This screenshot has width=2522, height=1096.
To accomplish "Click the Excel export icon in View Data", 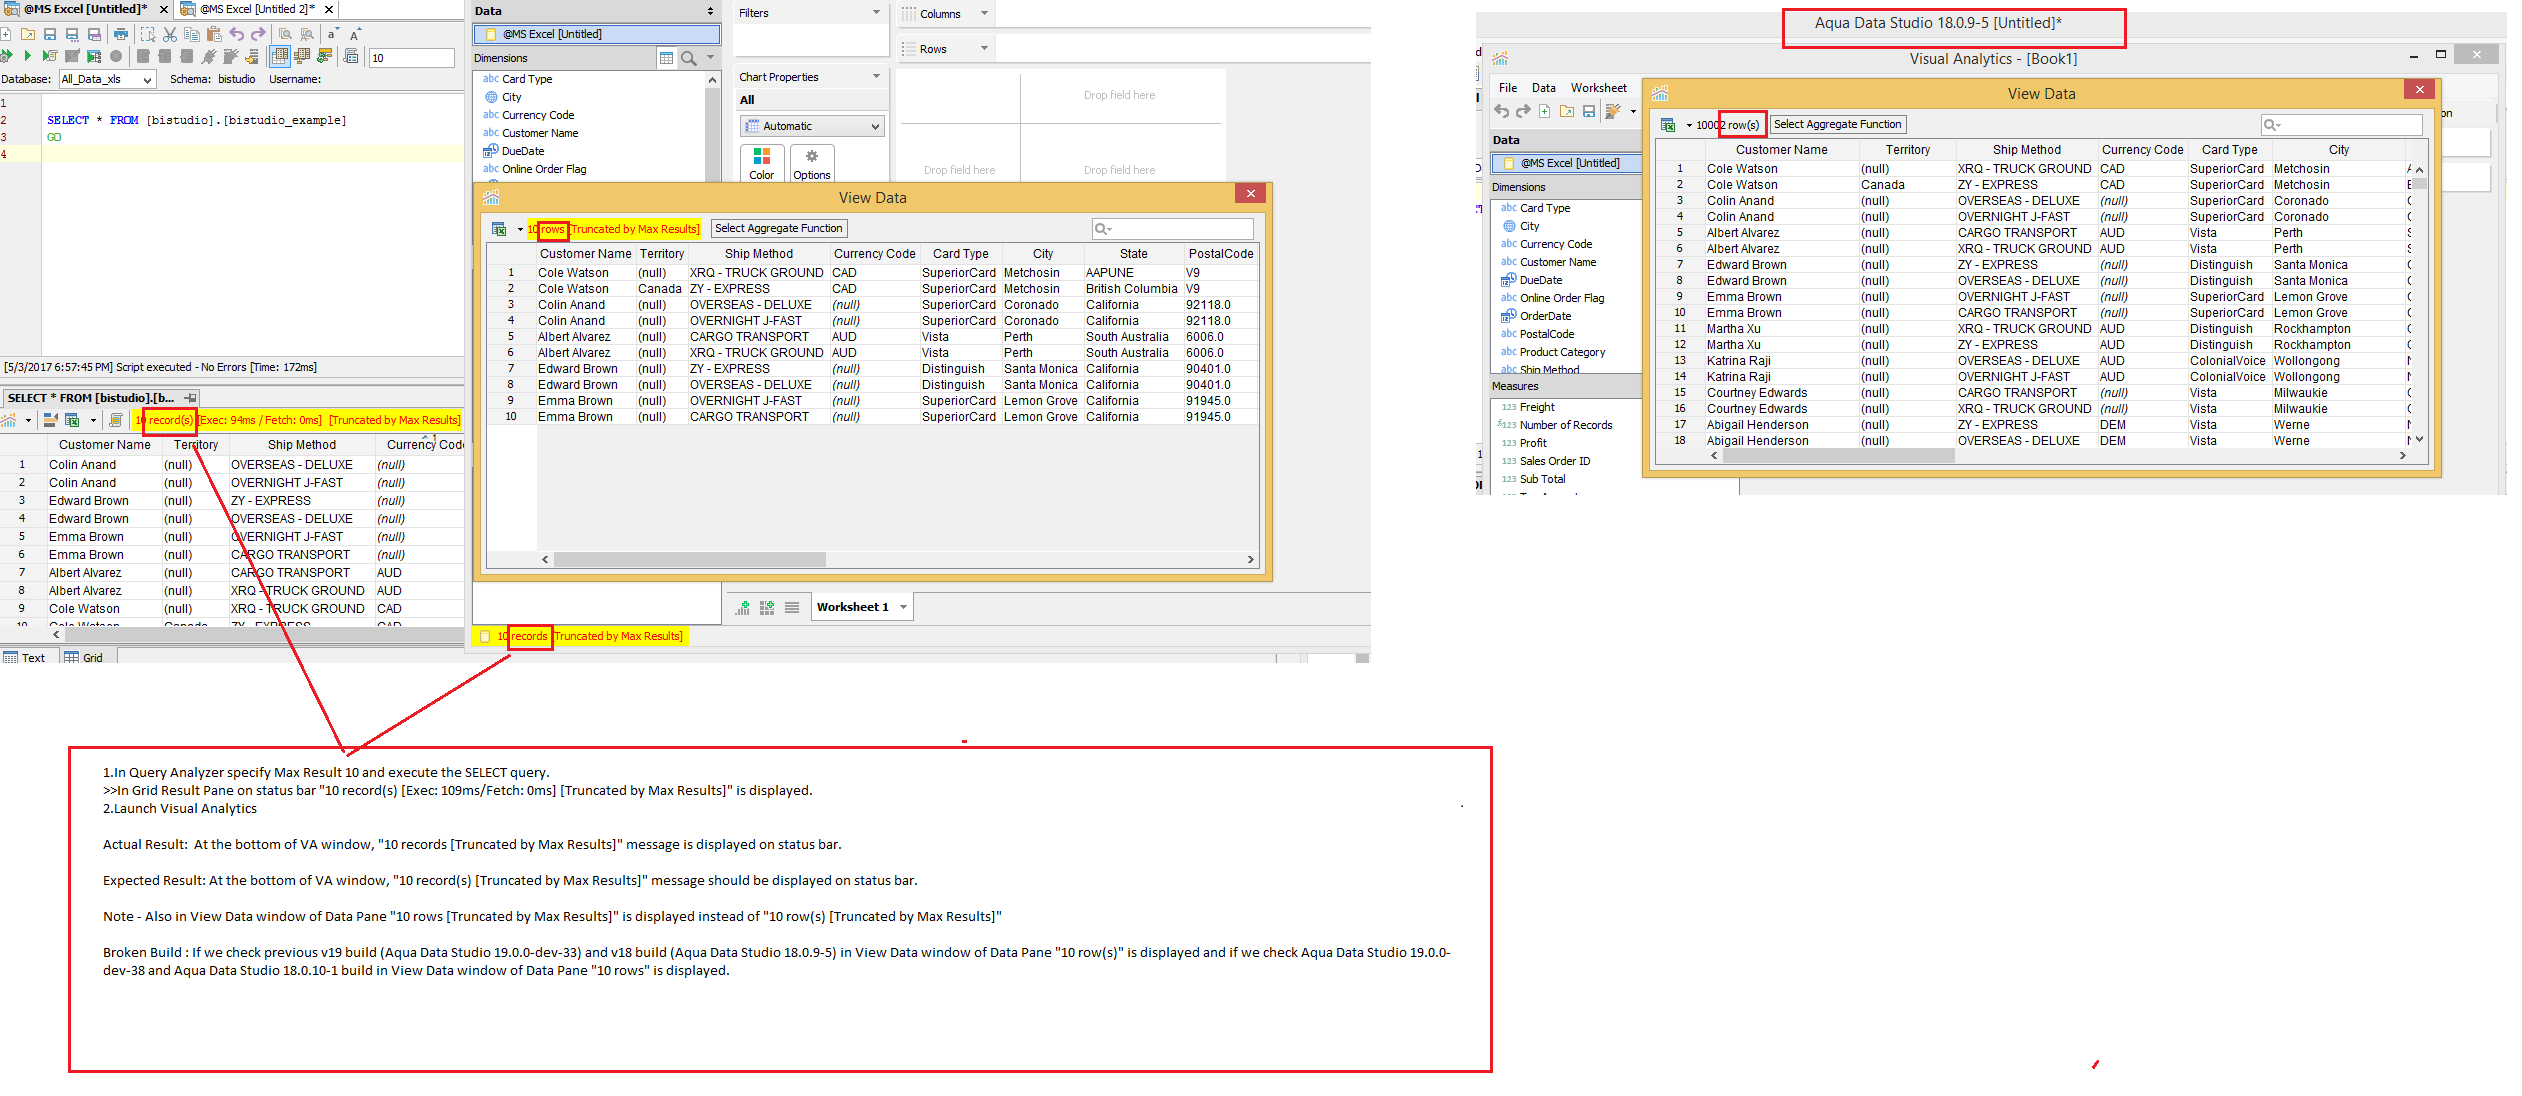I will pyautogui.click(x=499, y=229).
